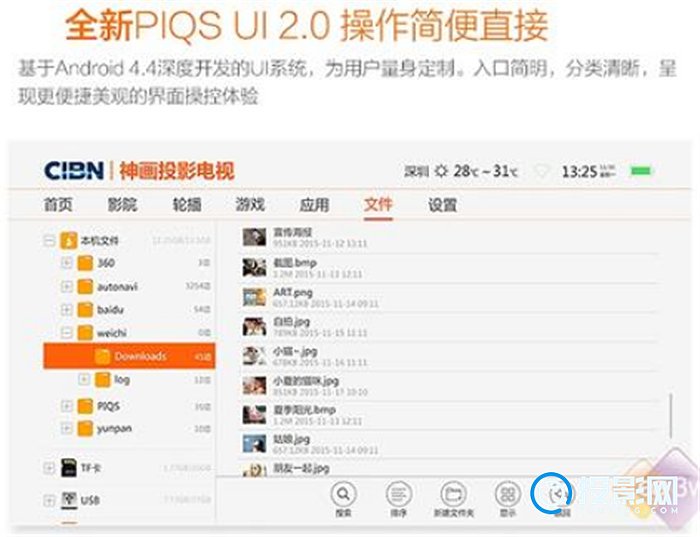Click the back (返回) icon
This screenshot has width=700, height=537.
(561, 493)
